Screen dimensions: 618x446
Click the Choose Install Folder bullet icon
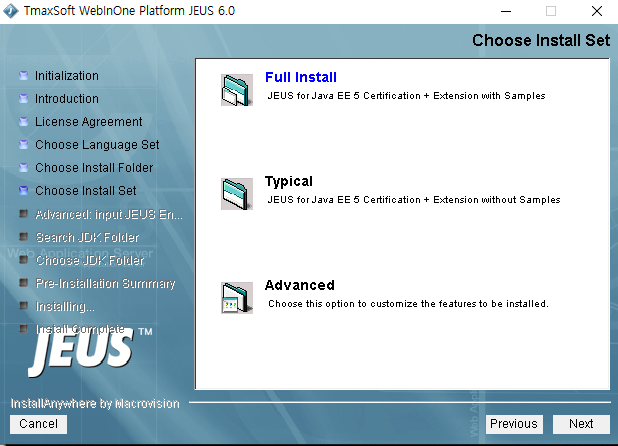[24, 167]
